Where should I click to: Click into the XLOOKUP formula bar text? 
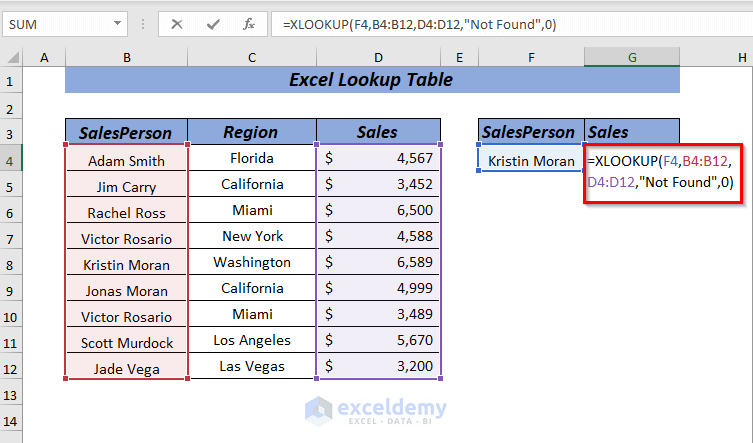click(x=419, y=24)
